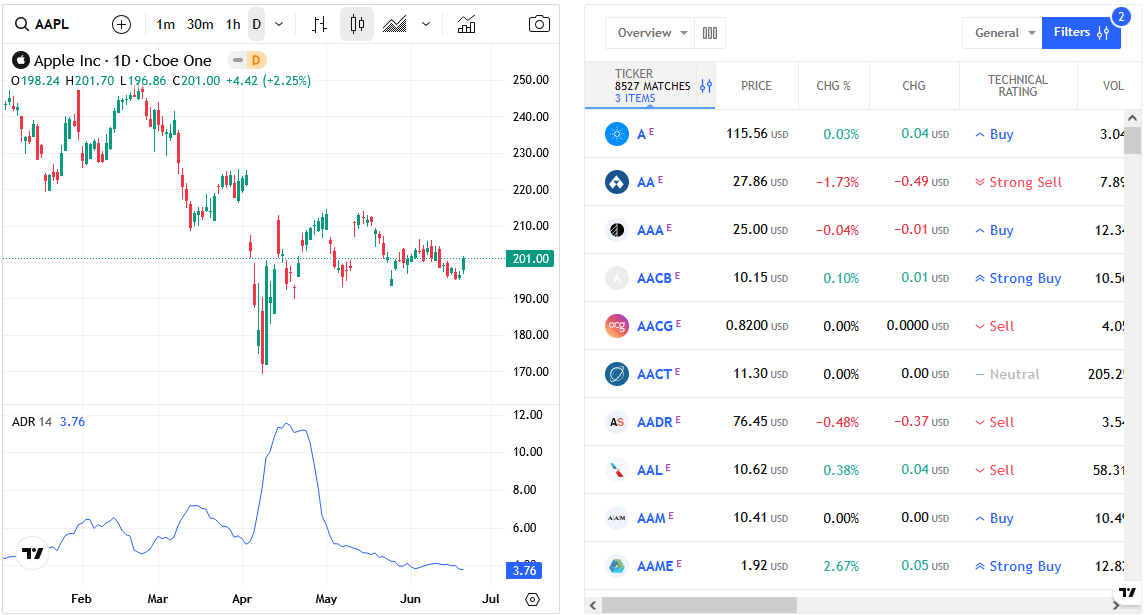Sort by the TECHNICAL RATING column header
Screen dimensions: 1145x615
1017,86
